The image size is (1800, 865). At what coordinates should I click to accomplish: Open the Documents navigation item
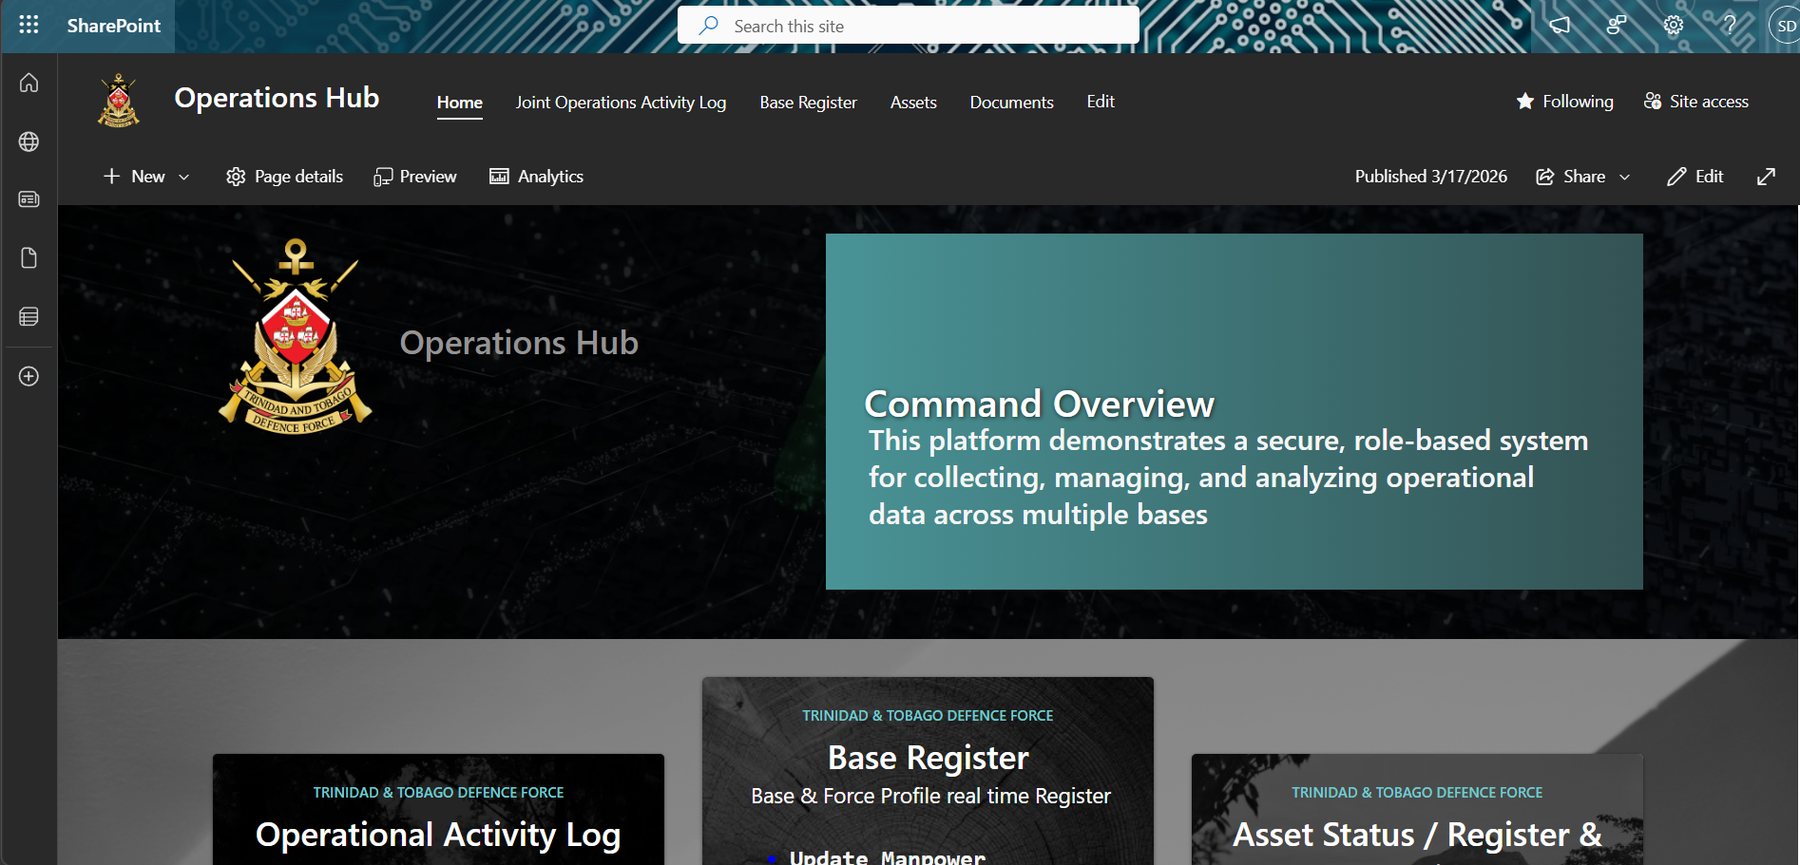tap(1012, 102)
